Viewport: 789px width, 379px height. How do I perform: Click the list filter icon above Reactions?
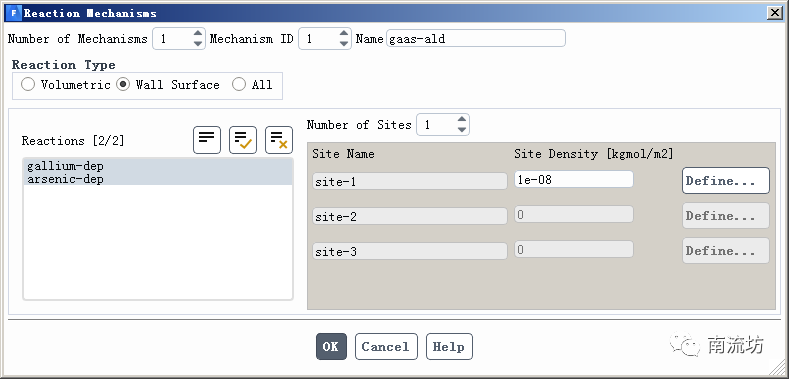[x=207, y=140]
